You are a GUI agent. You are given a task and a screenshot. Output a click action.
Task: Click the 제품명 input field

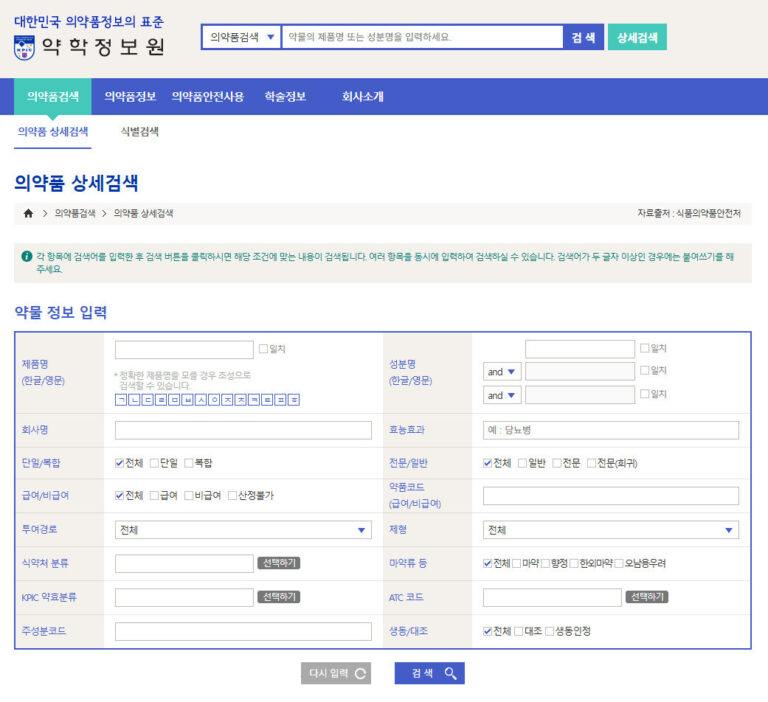tap(184, 349)
